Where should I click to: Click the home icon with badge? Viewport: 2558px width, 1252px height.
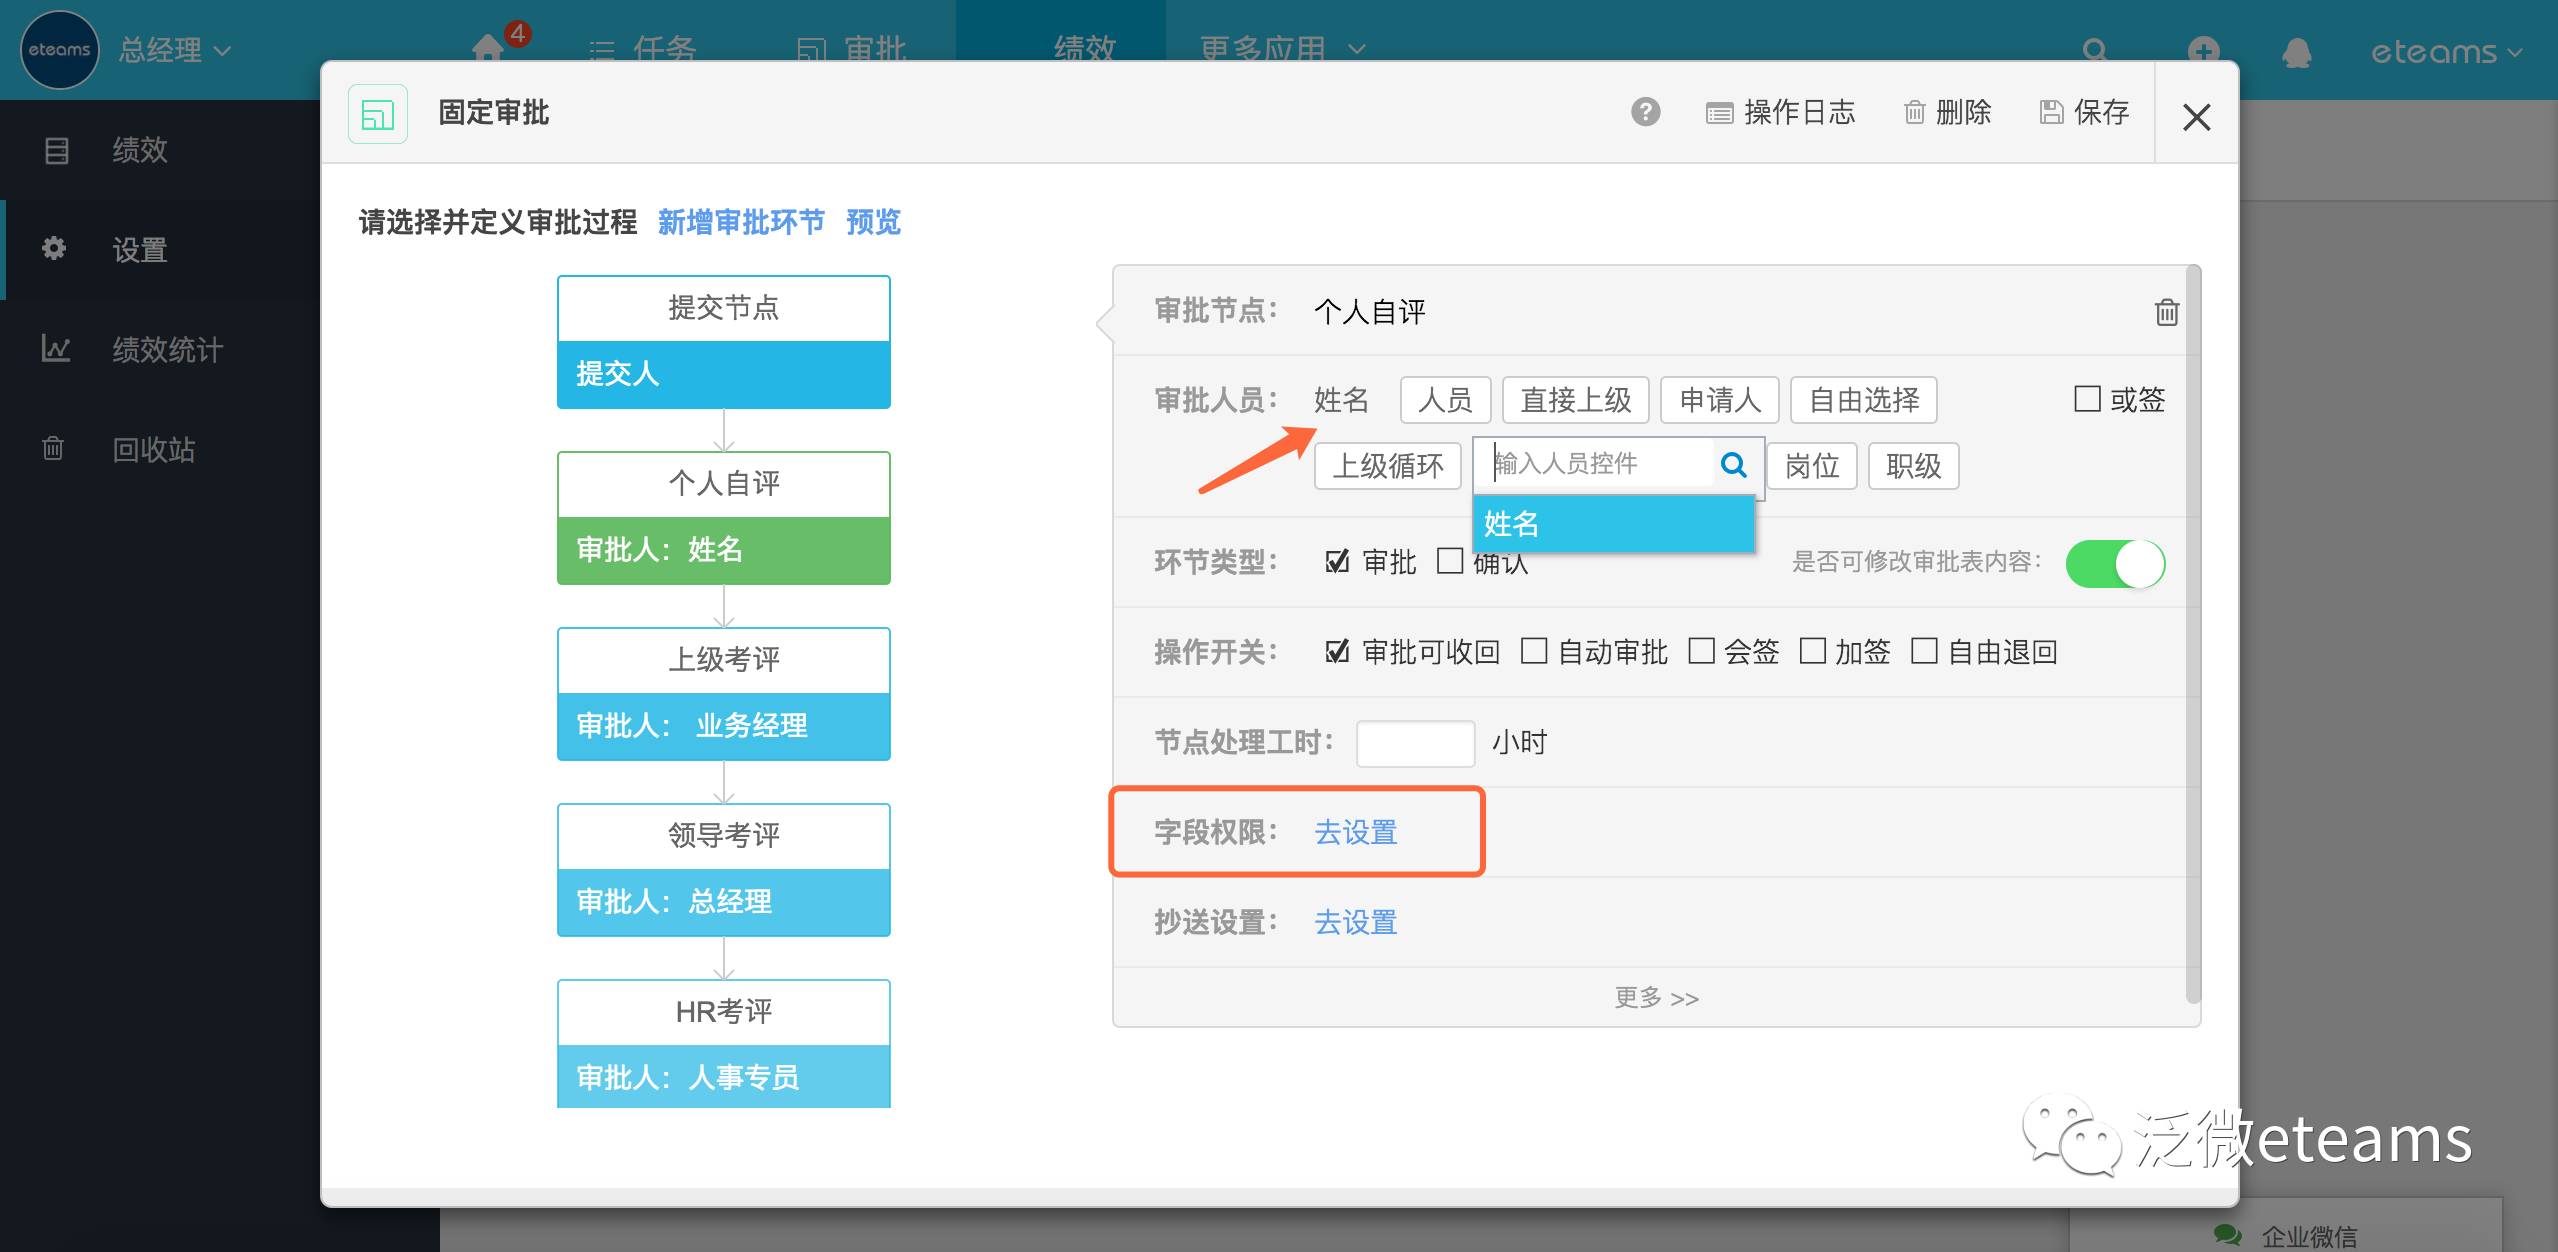click(488, 47)
